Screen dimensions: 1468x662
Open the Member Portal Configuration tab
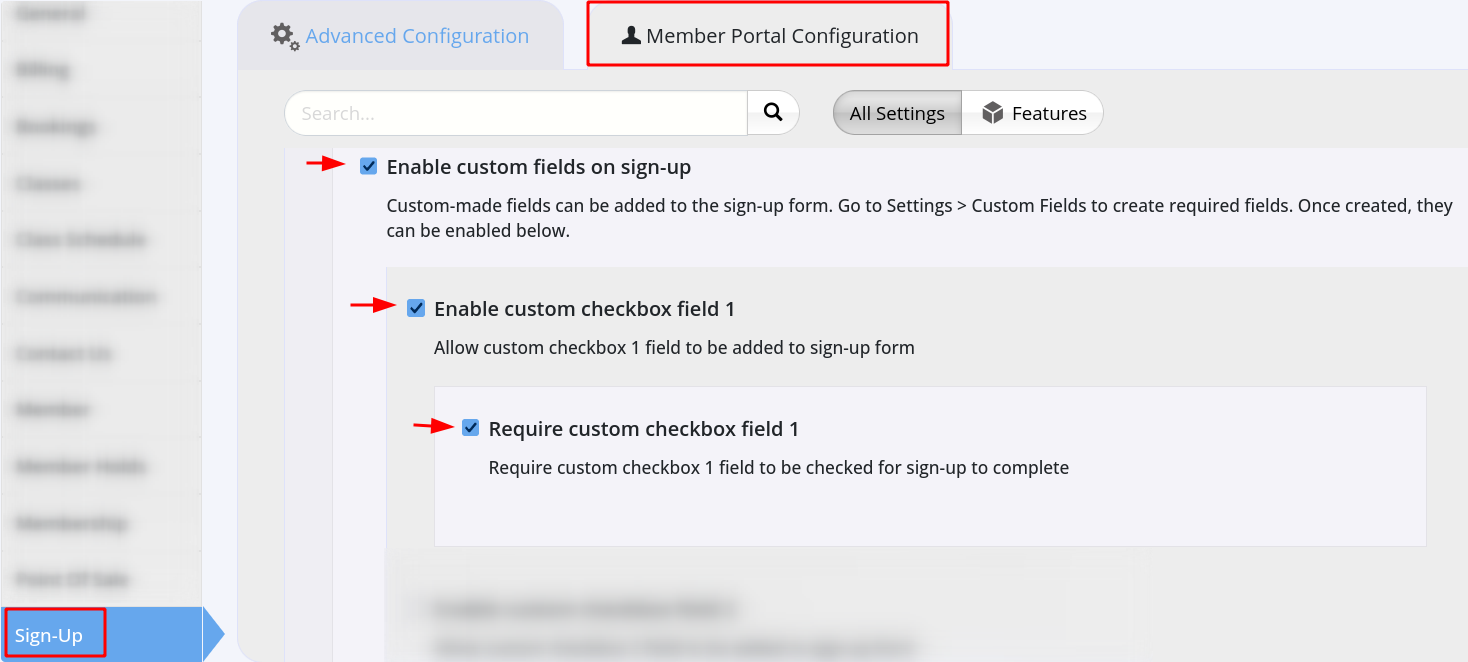pyautogui.click(x=768, y=36)
